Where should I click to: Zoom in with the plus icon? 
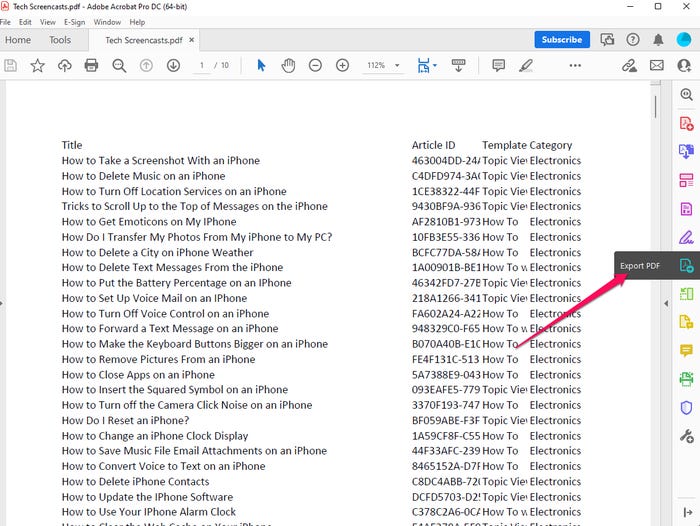342,66
